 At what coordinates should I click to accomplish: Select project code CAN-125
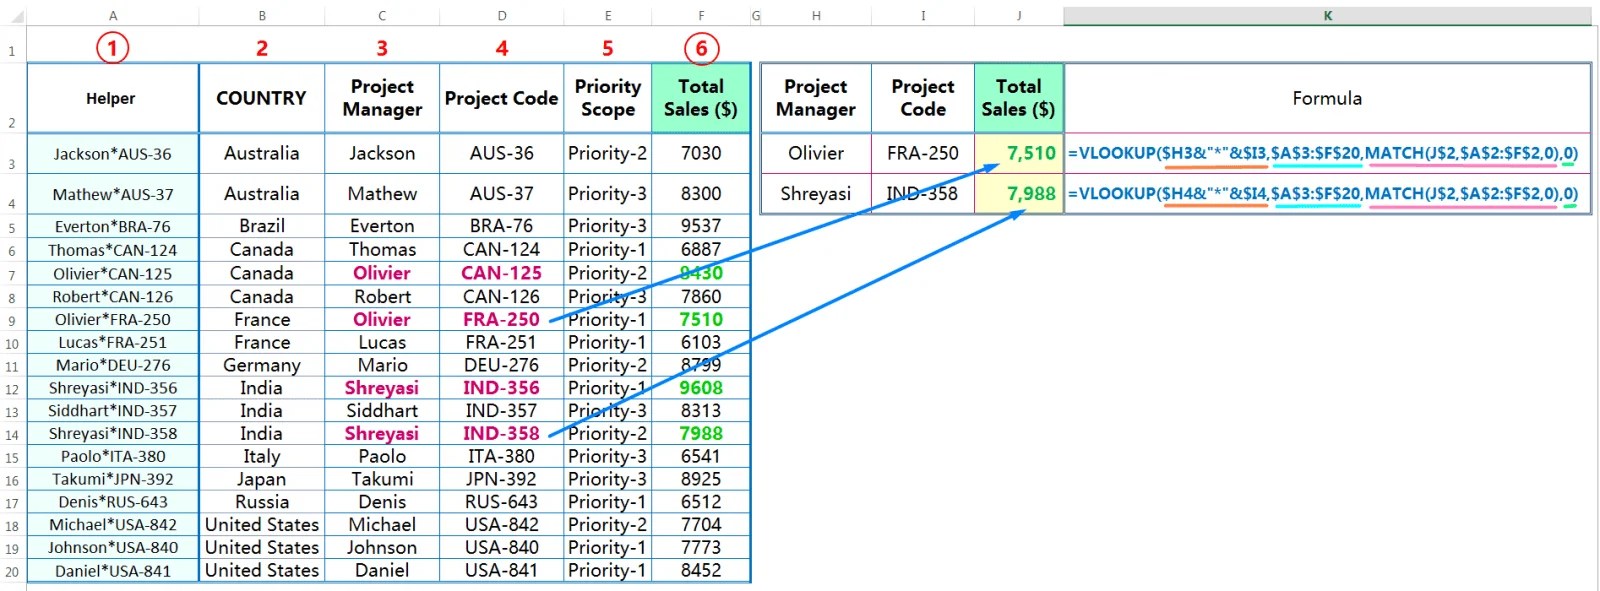[502, 274]
